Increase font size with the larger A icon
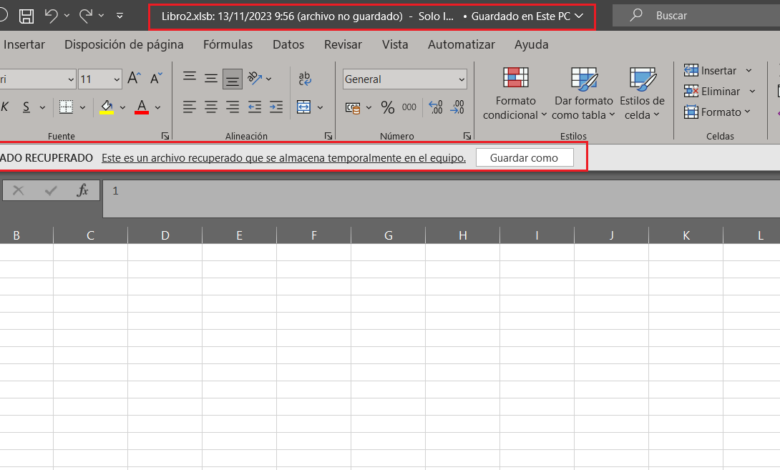Image resolution: width=780 pixels, height=470 pixels. [134, 78]
